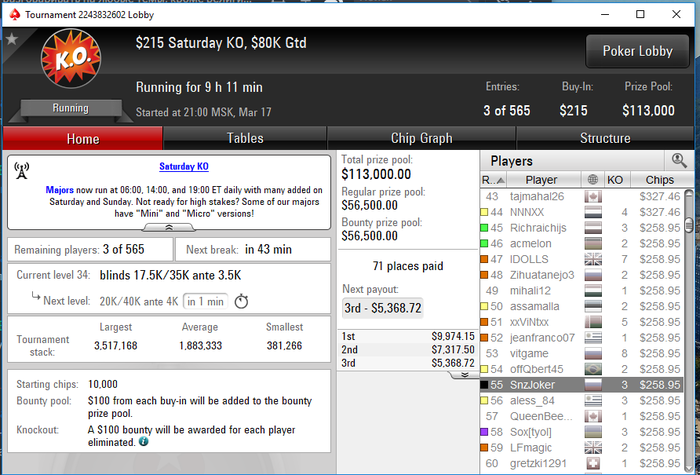Click the Majors link
The image size is (700, 475).
pos(59,190)
